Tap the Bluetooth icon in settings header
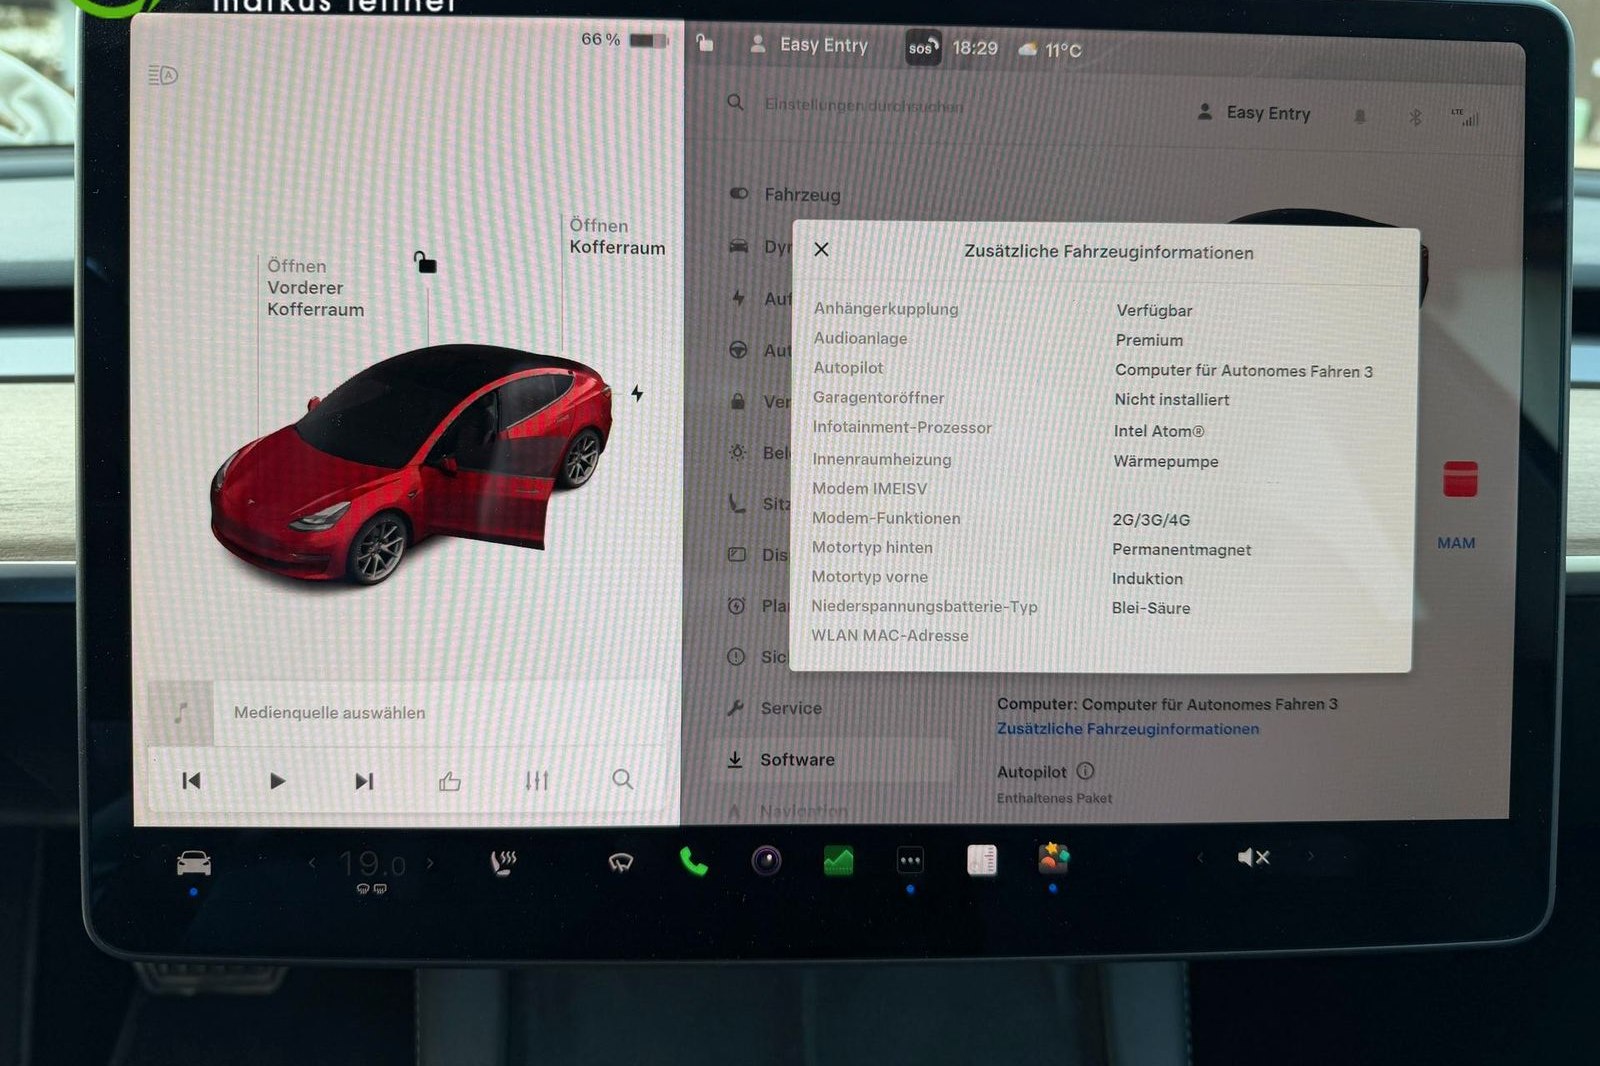Screen dimensions: 1600x1066 pyautogui.click(x=1415, y=117)
